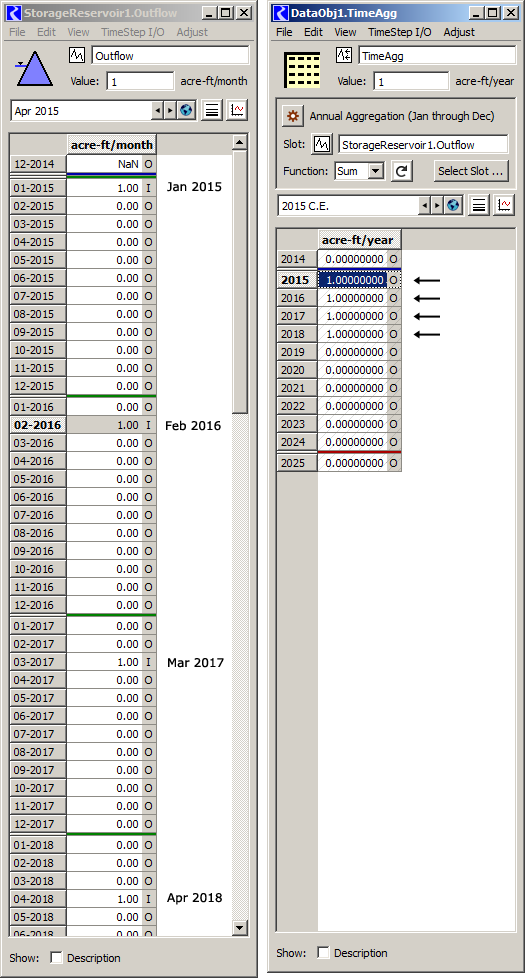525x978 pixels.
Task: Open Adjust menu in the DataObj1.TimeAgg window
Action: [x=459, y=32]
